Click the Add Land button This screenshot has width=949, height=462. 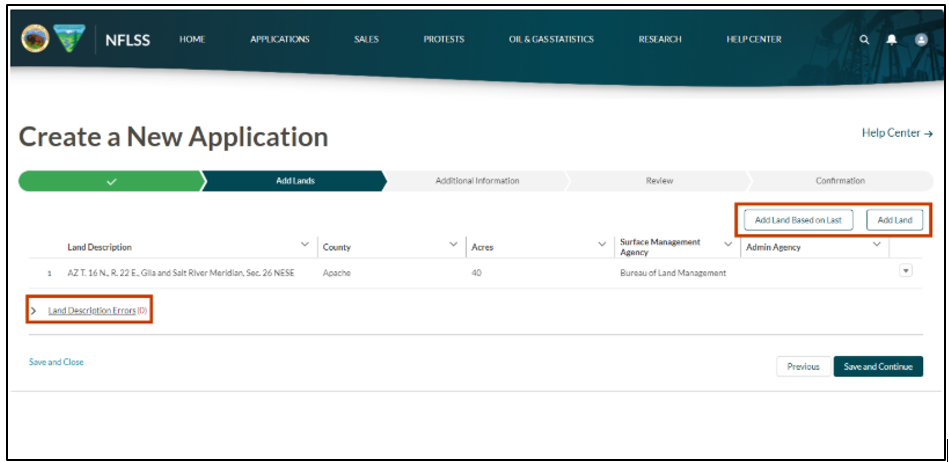pos(895,220)
